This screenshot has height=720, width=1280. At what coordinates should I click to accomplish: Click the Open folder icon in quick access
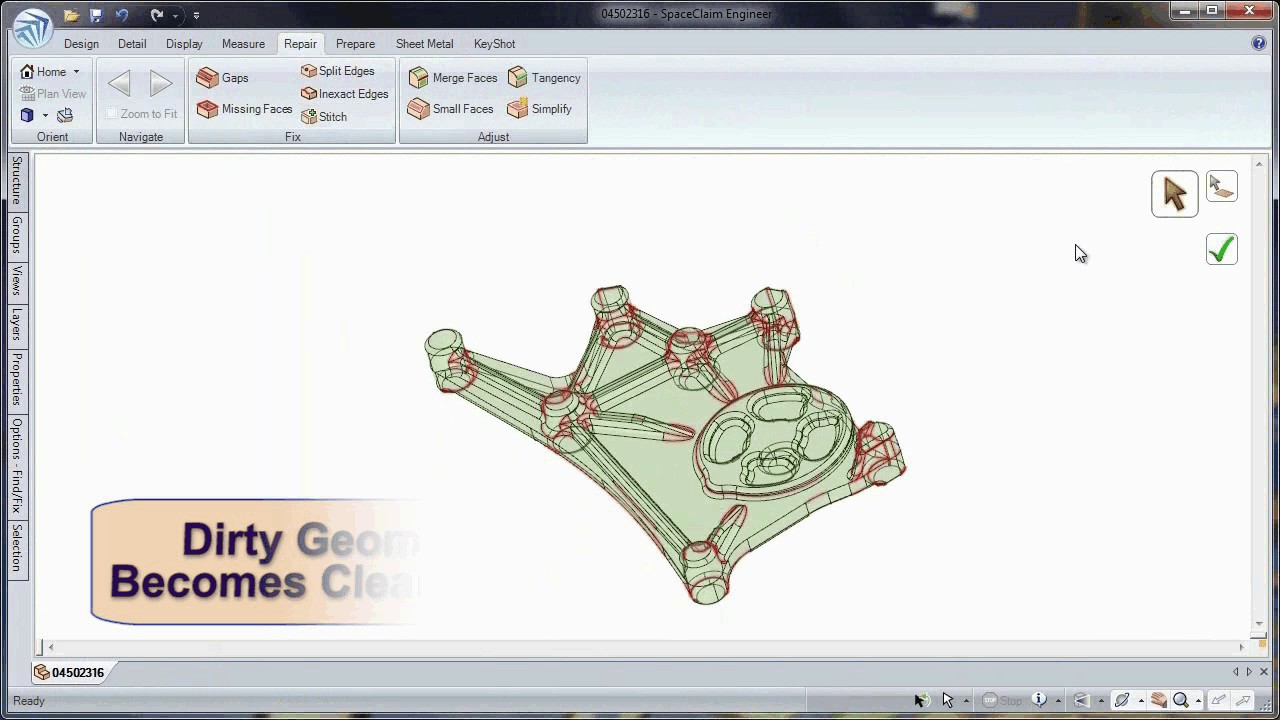click(x=71, y=15)
